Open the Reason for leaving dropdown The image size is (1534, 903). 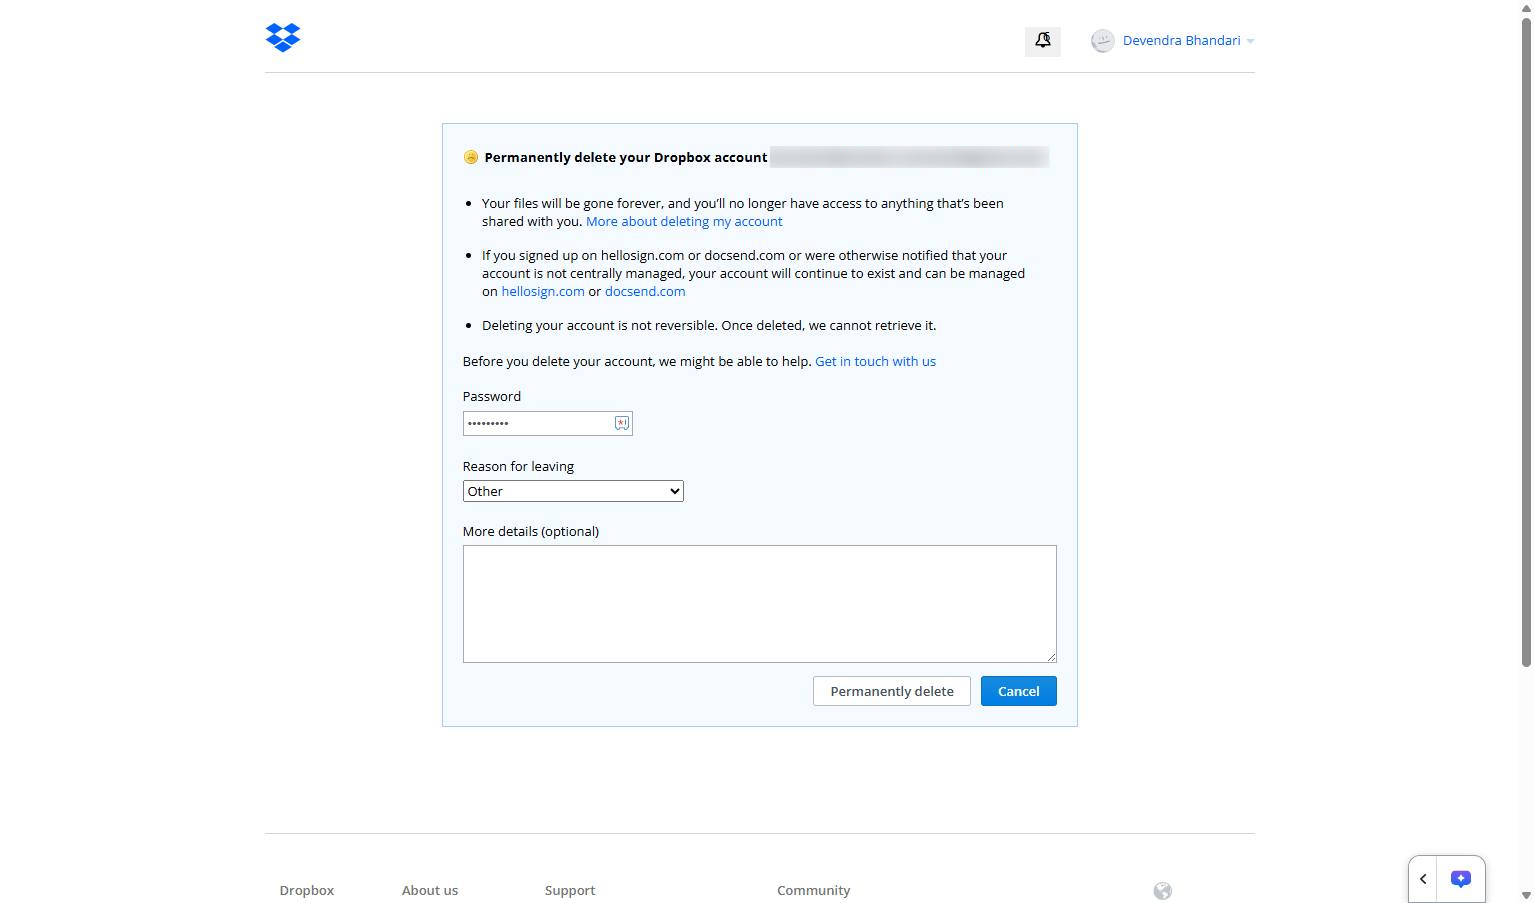[x=573, y=491]
